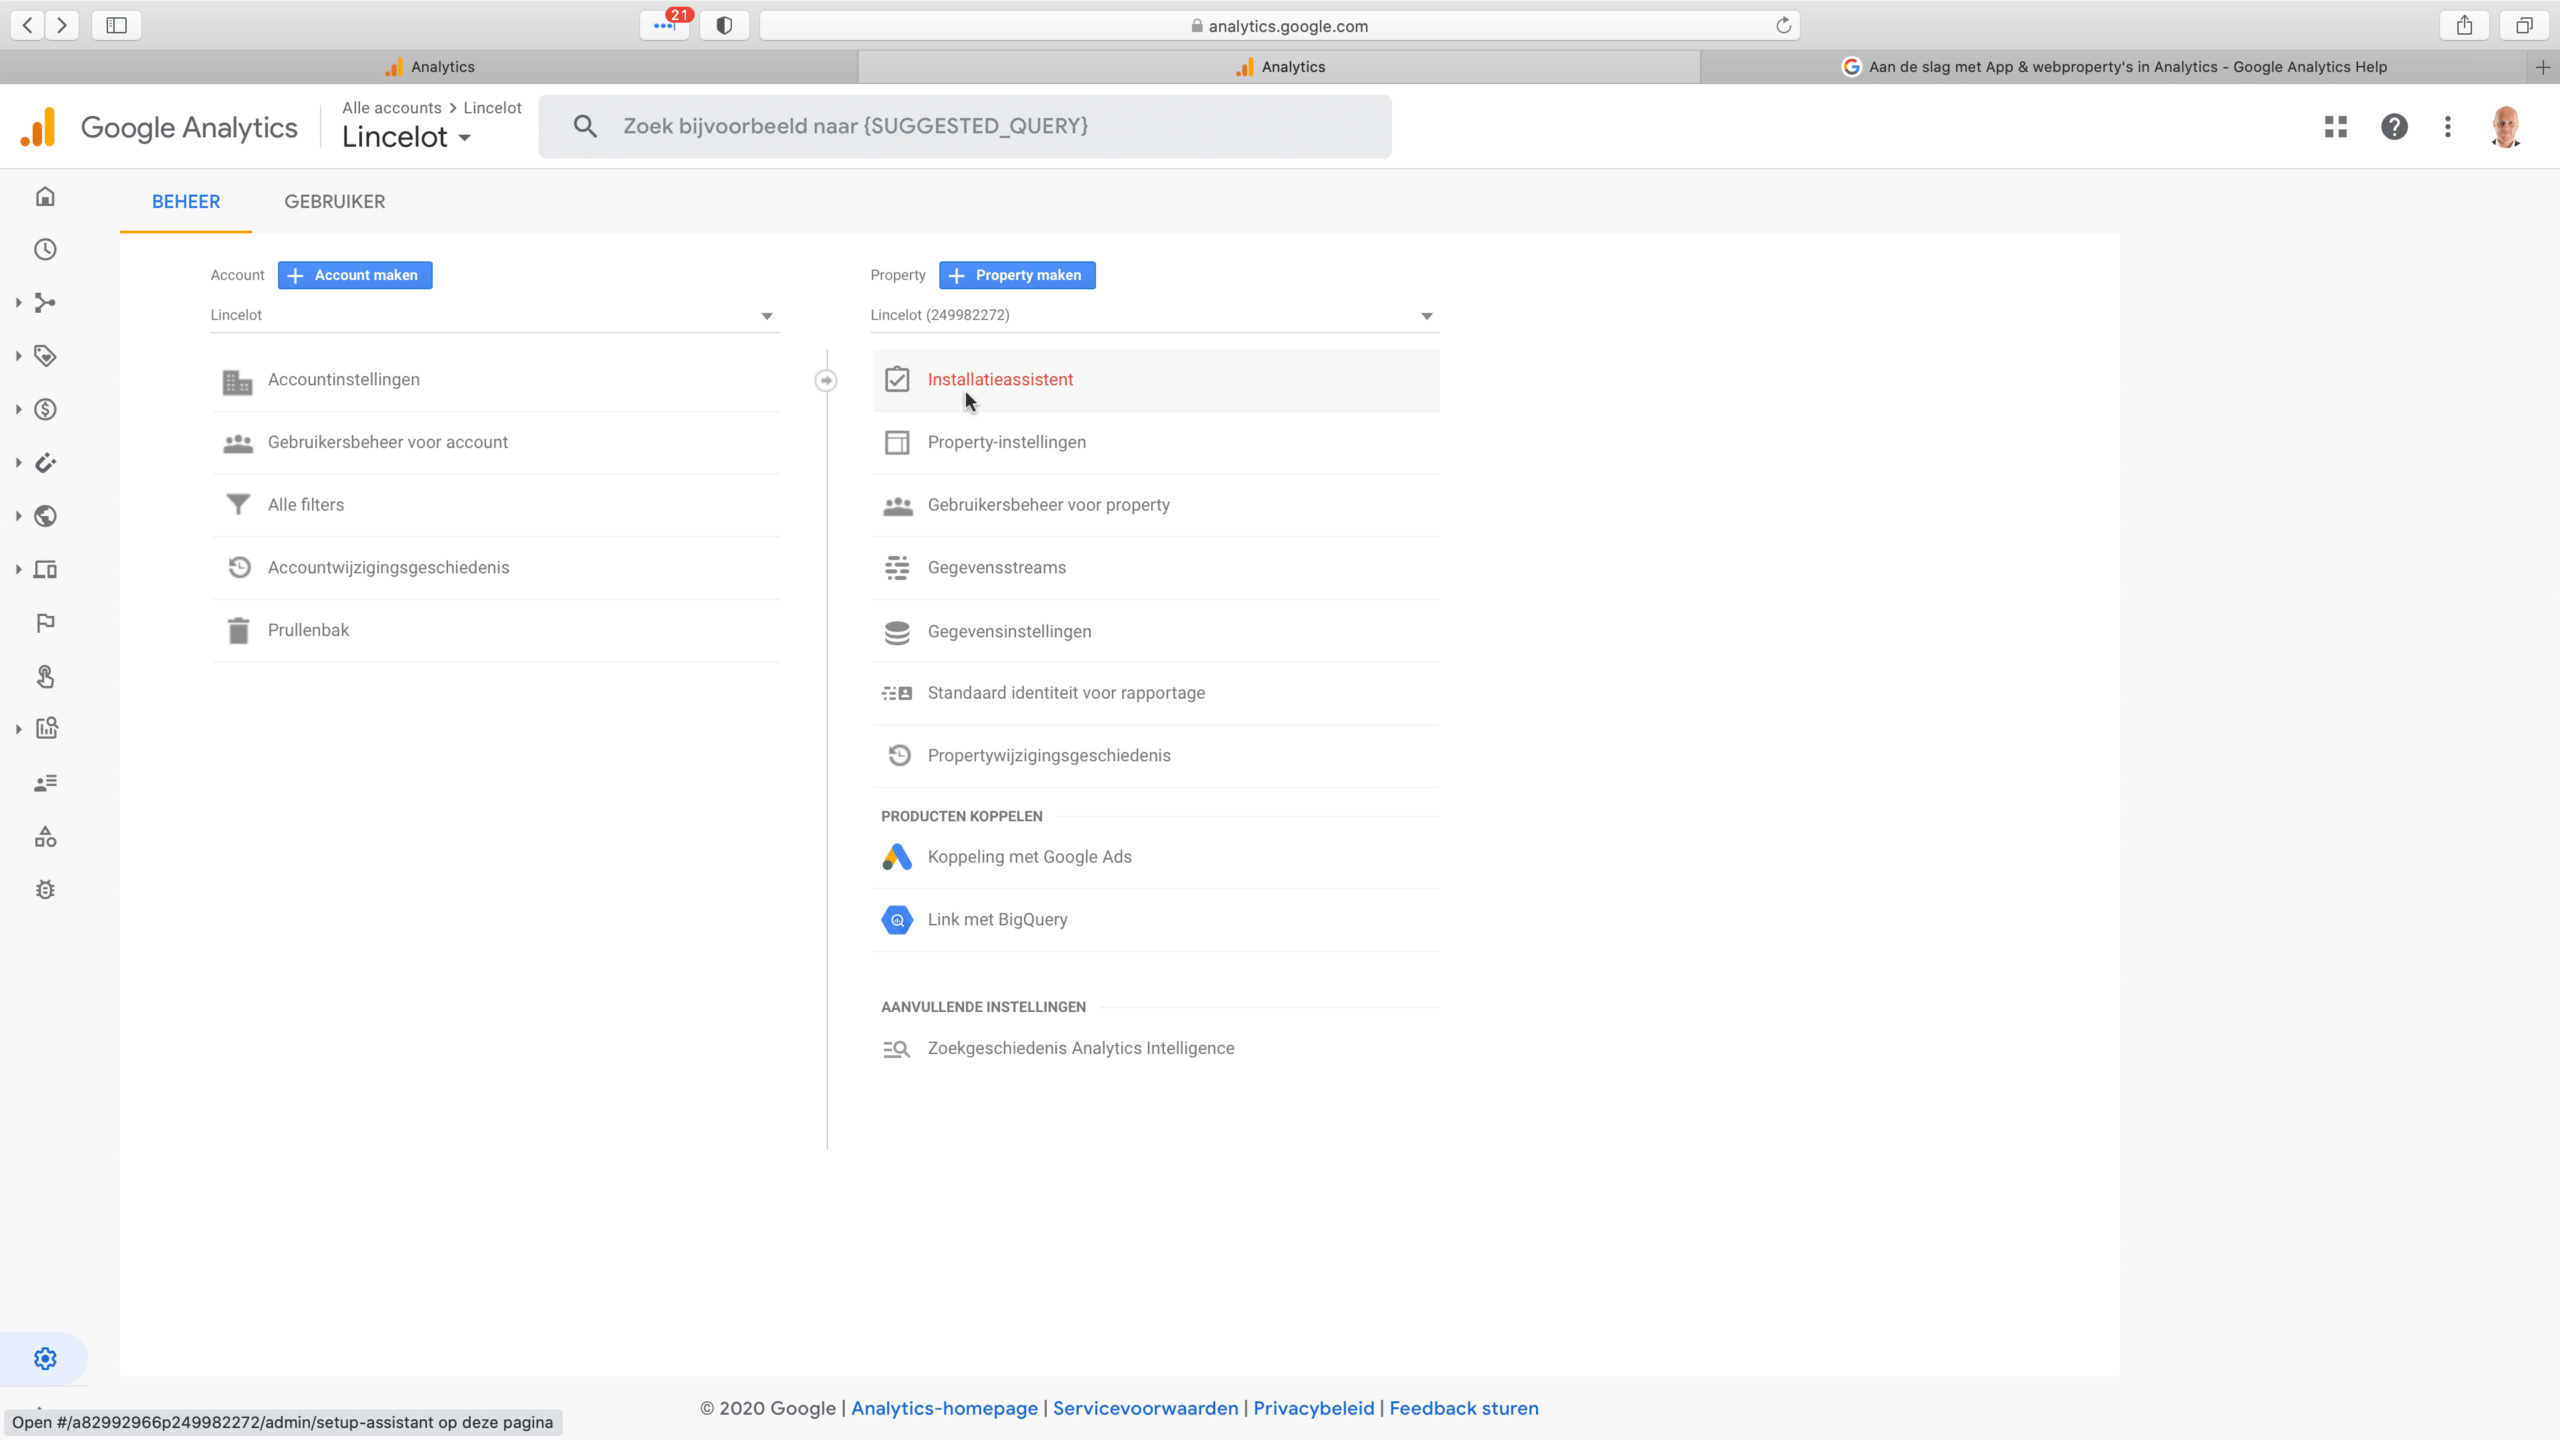Open Privacybeleid footer link

tap(1314, 1408)
